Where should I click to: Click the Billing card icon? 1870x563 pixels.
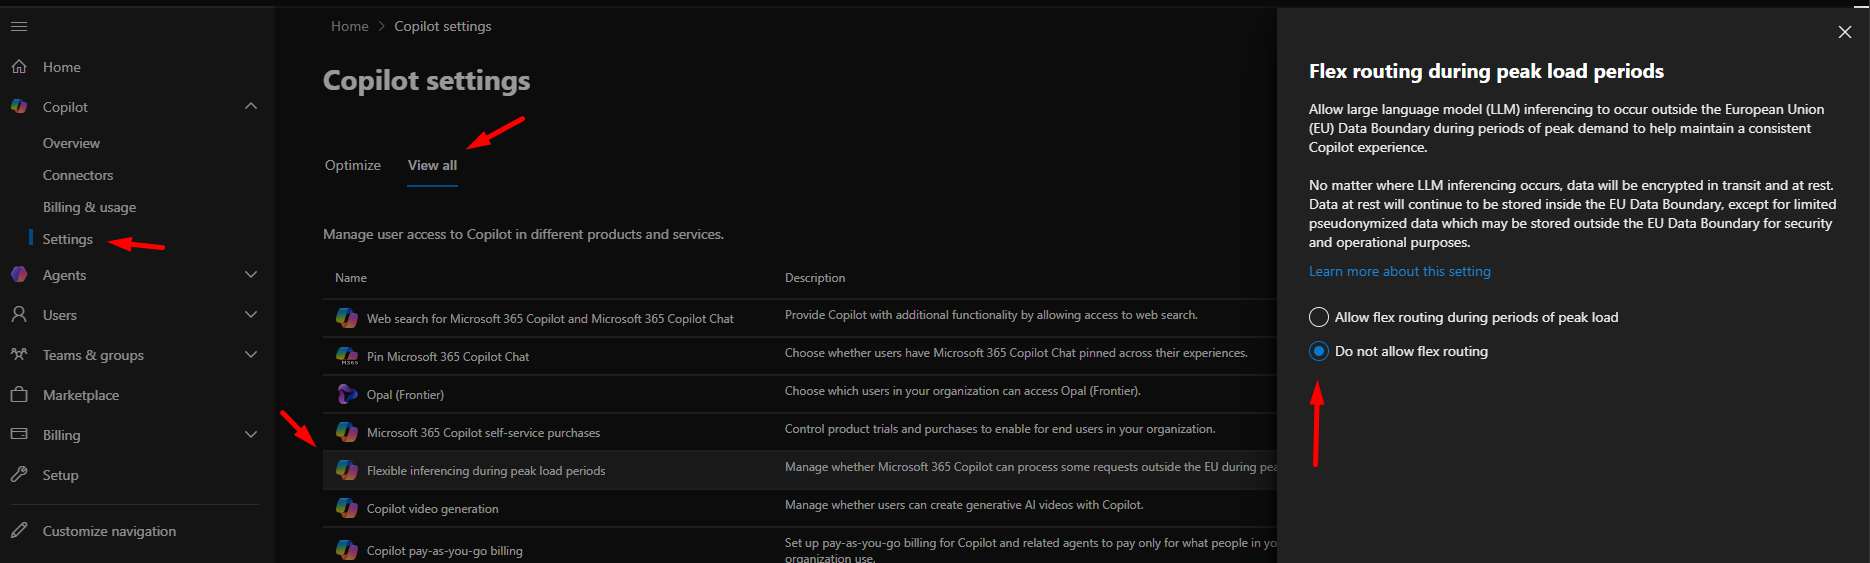[x=19, y=434]
